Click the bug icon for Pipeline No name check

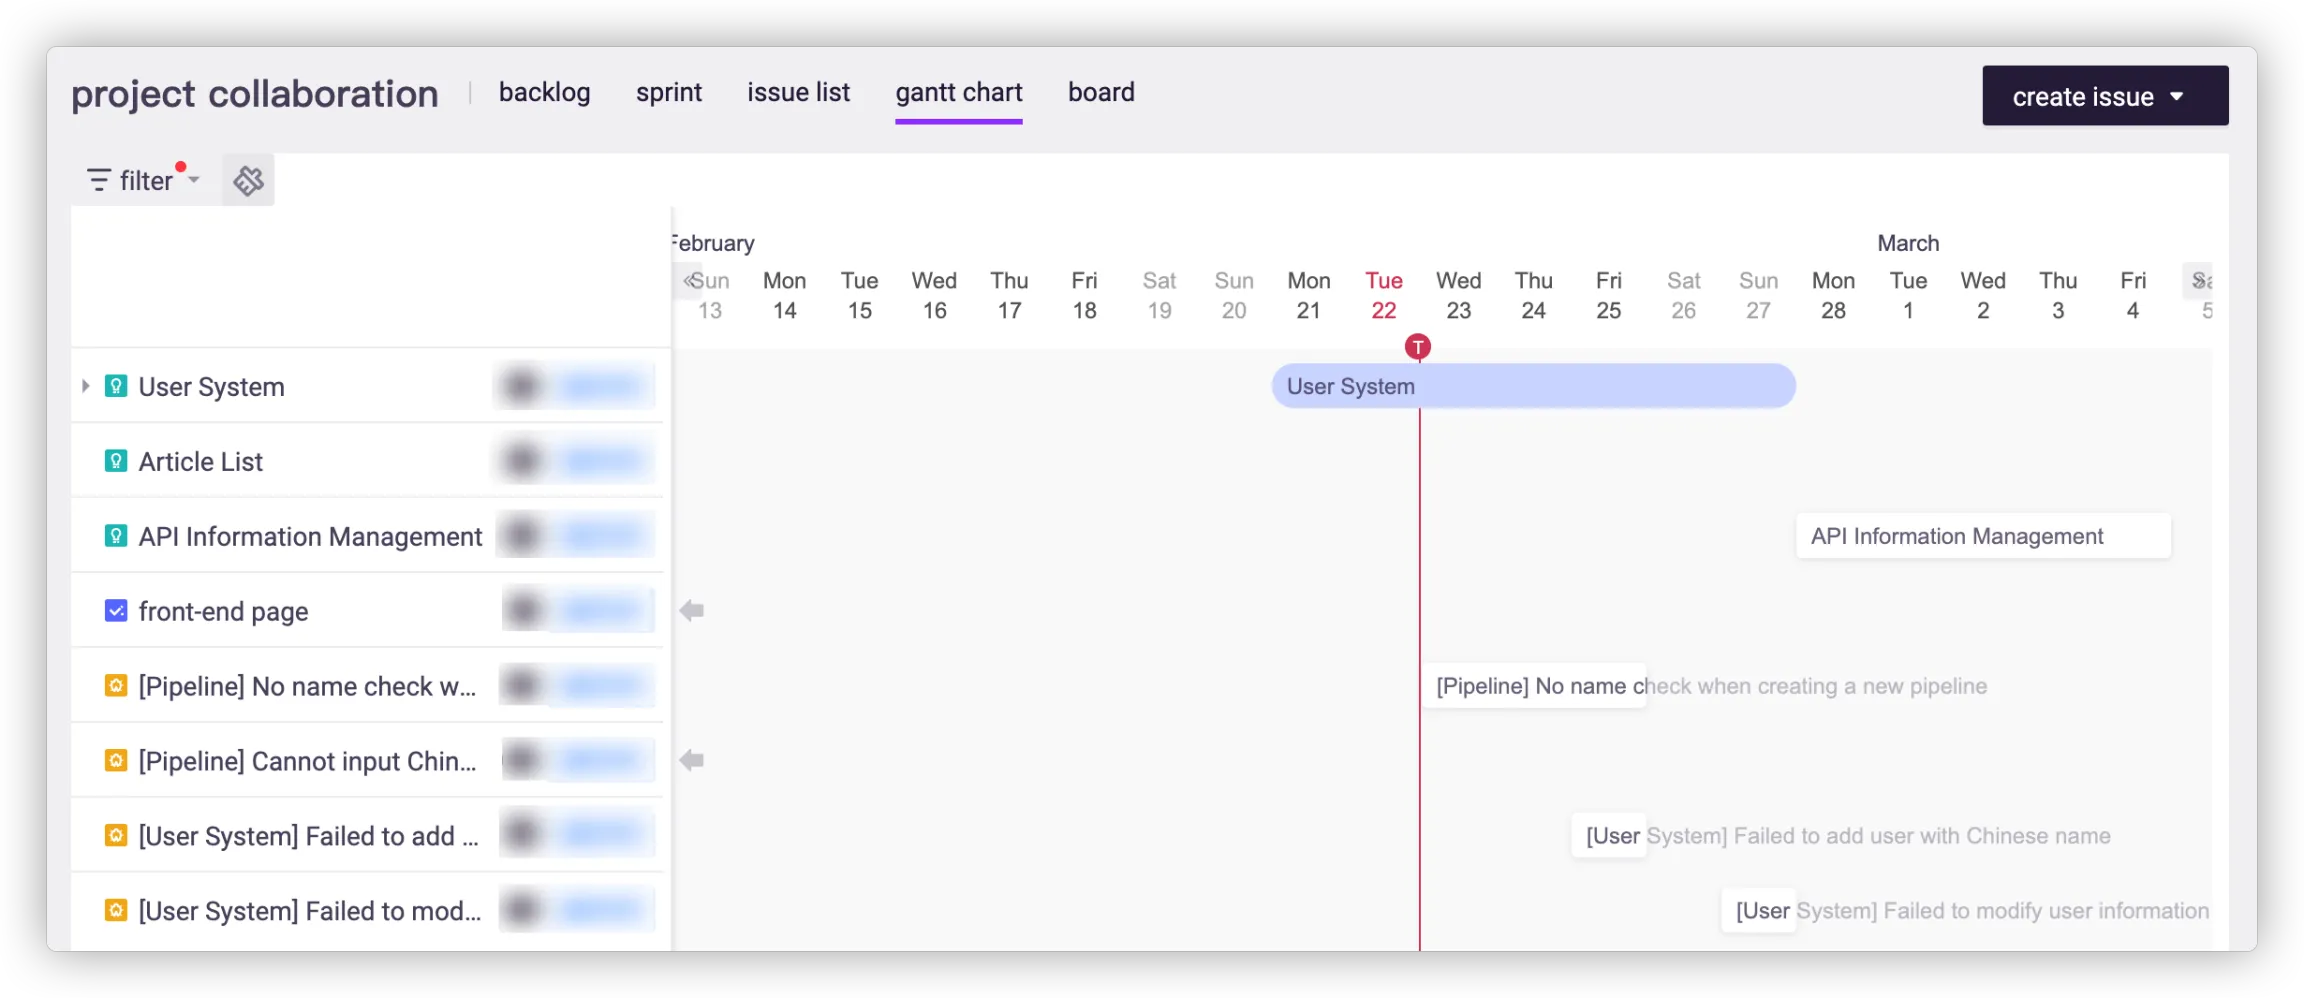[x=116, y=686]
